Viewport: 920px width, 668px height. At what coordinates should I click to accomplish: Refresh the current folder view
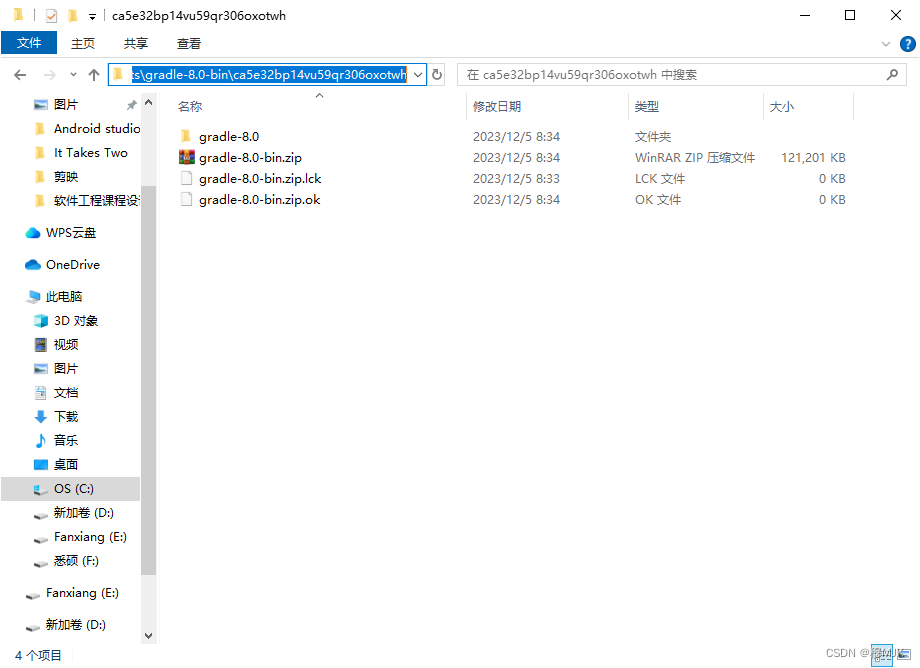[437, 74]
